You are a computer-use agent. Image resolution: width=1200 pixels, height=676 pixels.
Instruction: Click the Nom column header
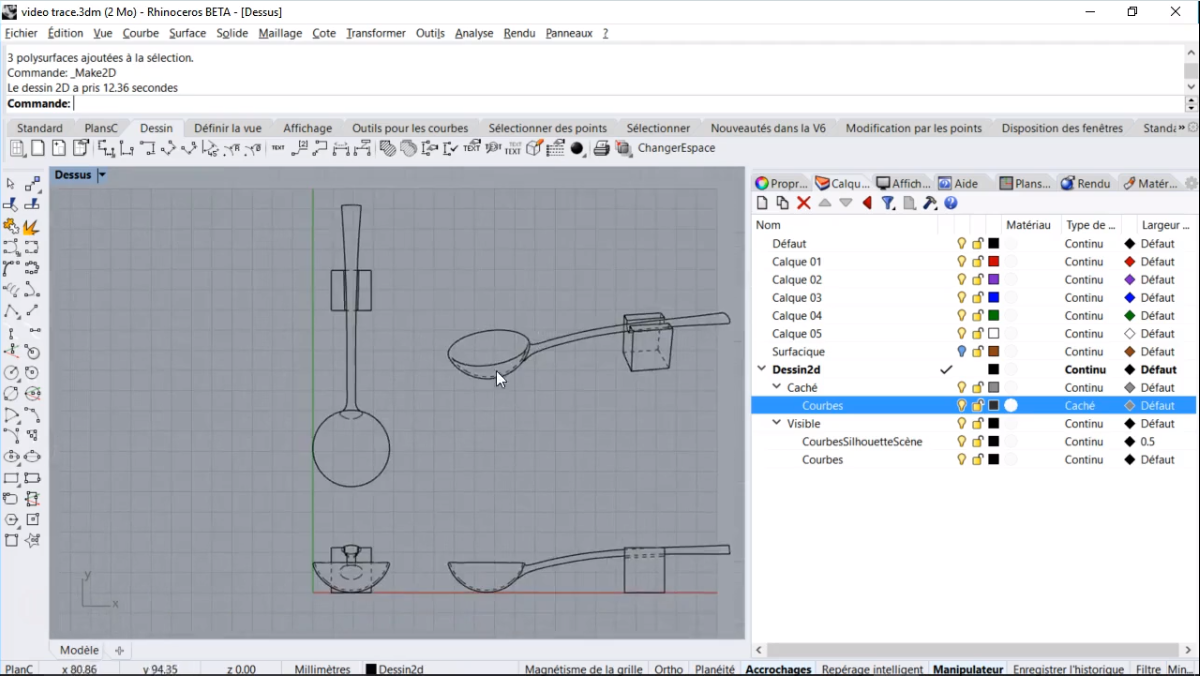pos(768,225)
